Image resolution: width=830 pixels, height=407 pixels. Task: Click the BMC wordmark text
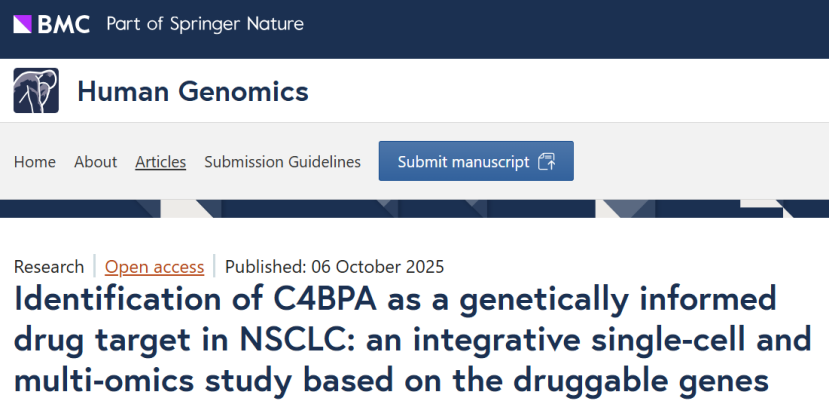point(63,24)
